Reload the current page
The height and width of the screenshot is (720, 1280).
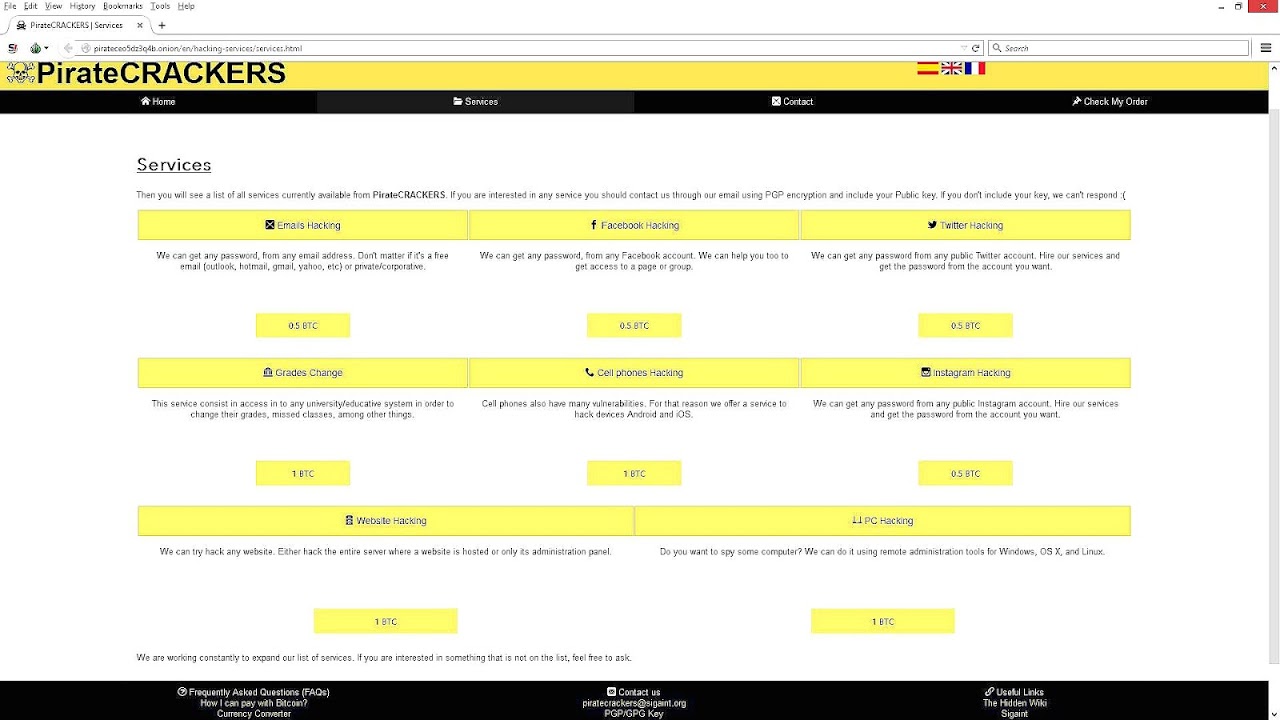(x=976, y=48)
